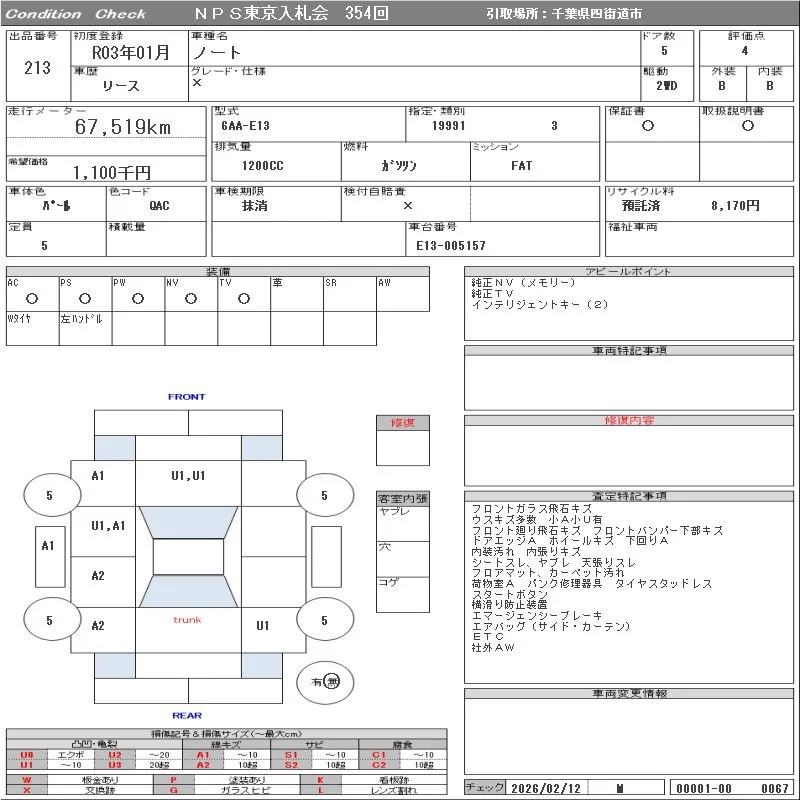Click the X 交換跡 legend symbol
The image size is (800, 800).
click(27, 790)
